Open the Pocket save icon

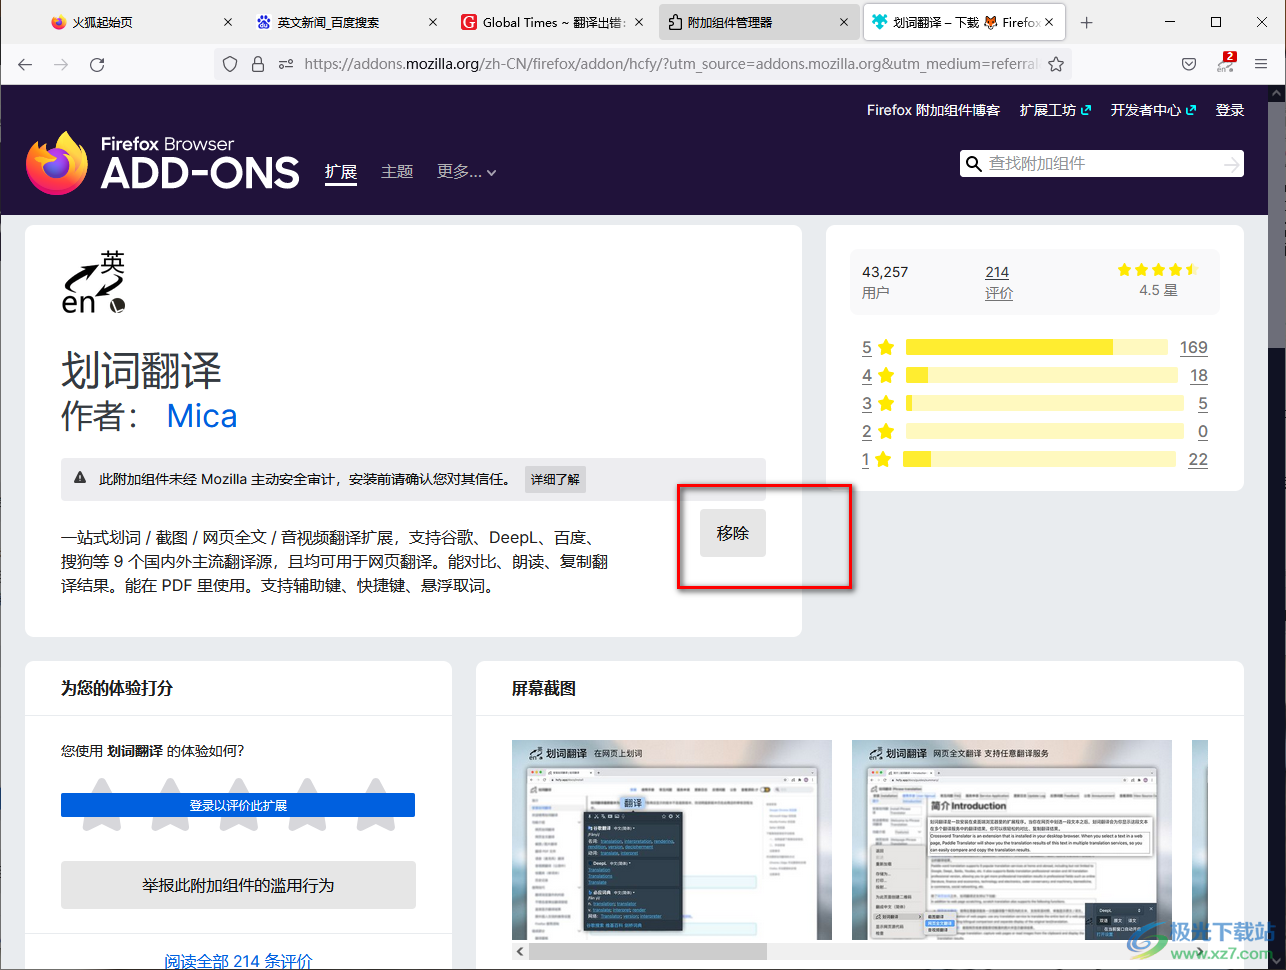(x=1189, y=64)
